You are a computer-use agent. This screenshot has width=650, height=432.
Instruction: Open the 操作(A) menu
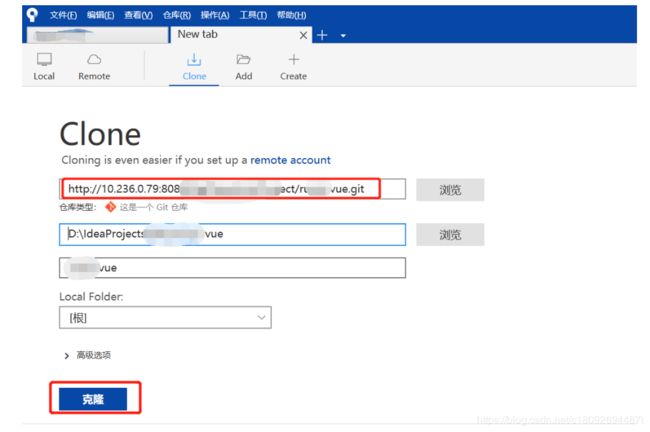coord(215,15)
